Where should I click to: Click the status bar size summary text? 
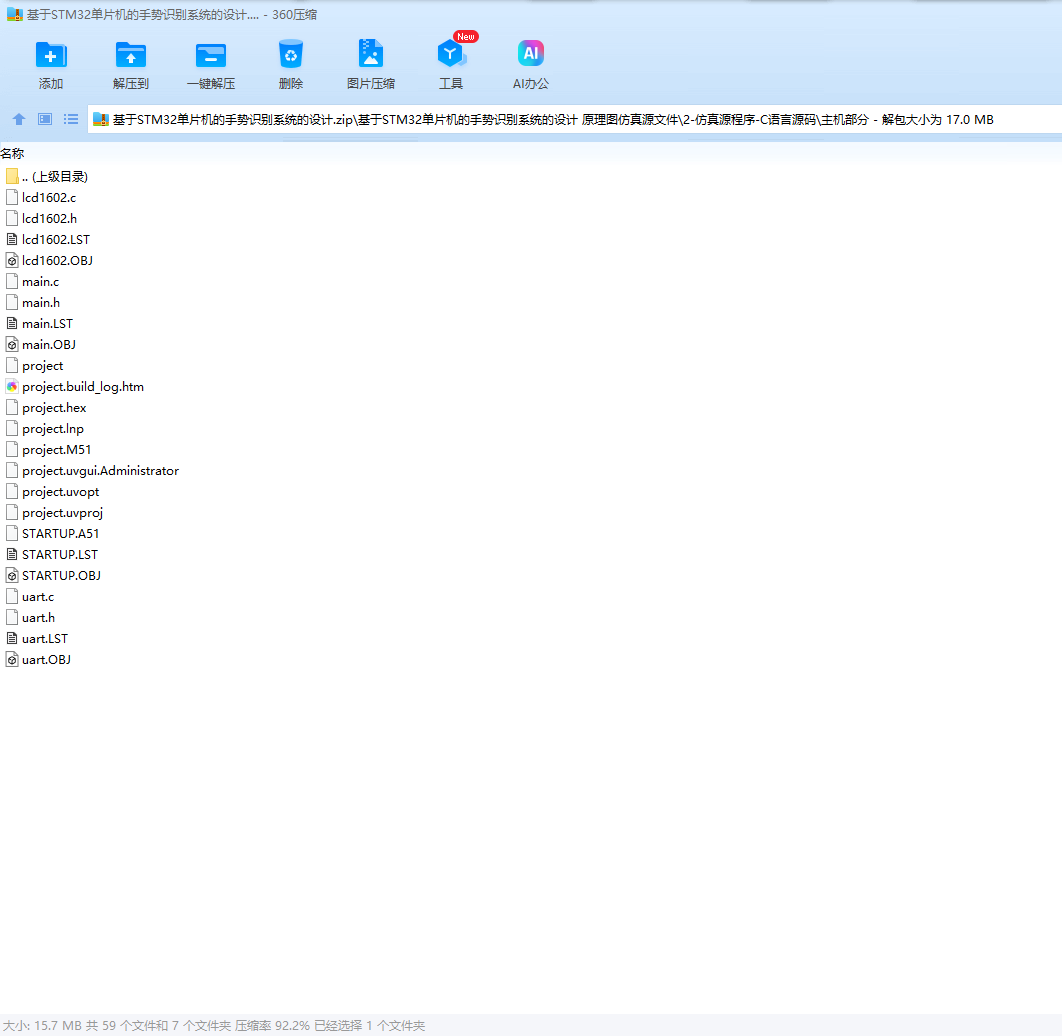tap(214, 1025)
